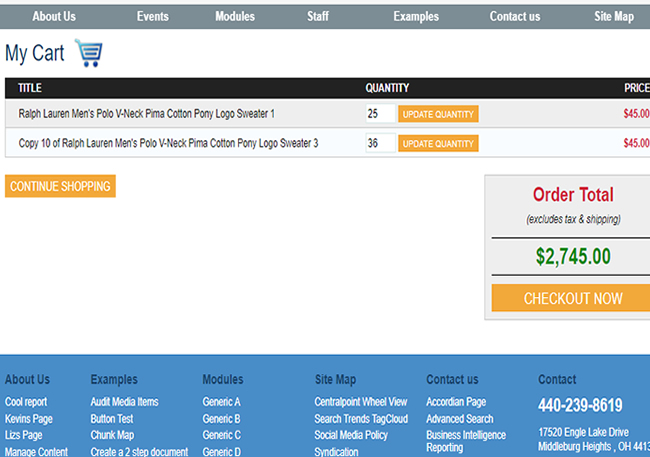This screenshot has width=650, height=457.
Task: Click the quantity field showing 25
Action: coord(380,114)
